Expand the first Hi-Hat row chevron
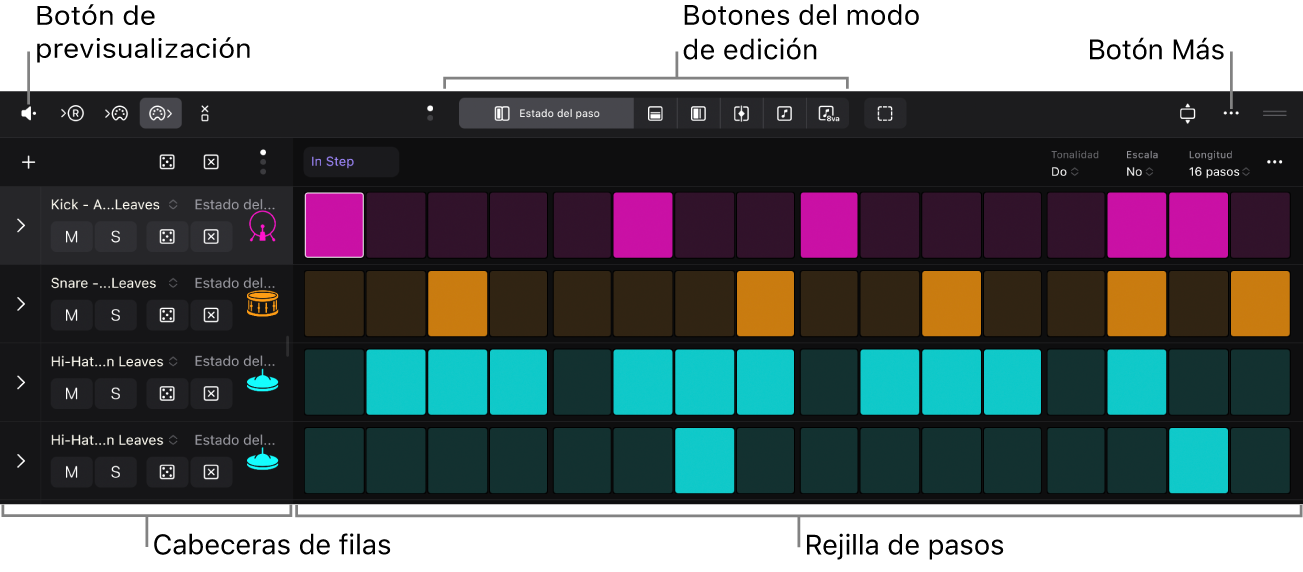 pyautogui.click(x=21, y=382)
